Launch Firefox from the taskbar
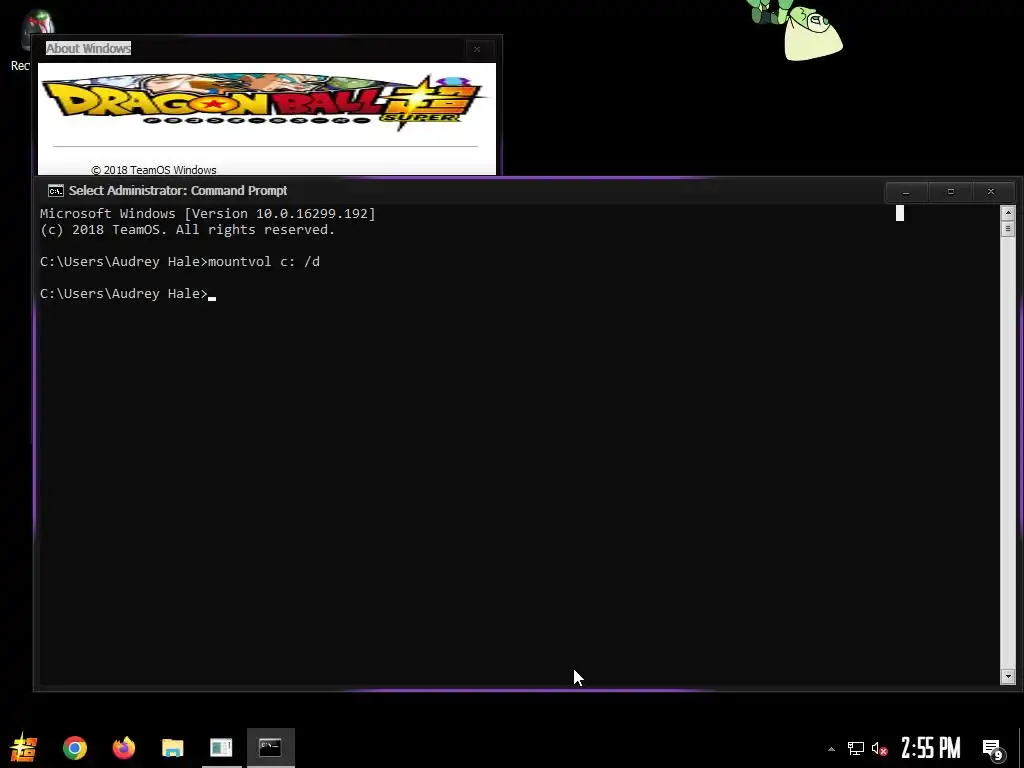 click(x=123, y=748)
